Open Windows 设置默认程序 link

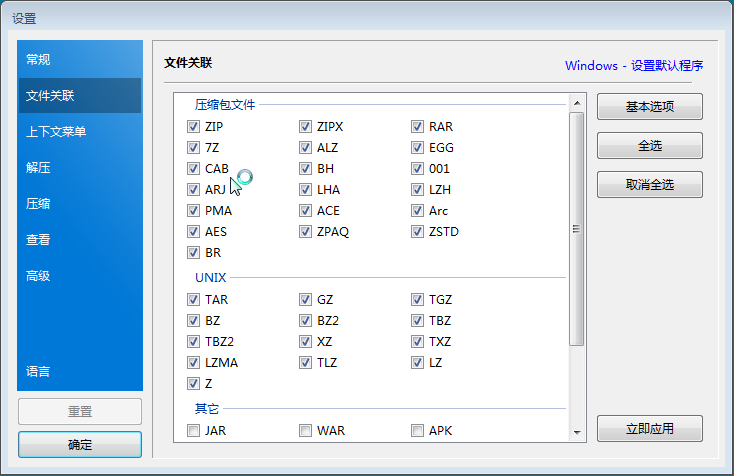coord(633,66)
